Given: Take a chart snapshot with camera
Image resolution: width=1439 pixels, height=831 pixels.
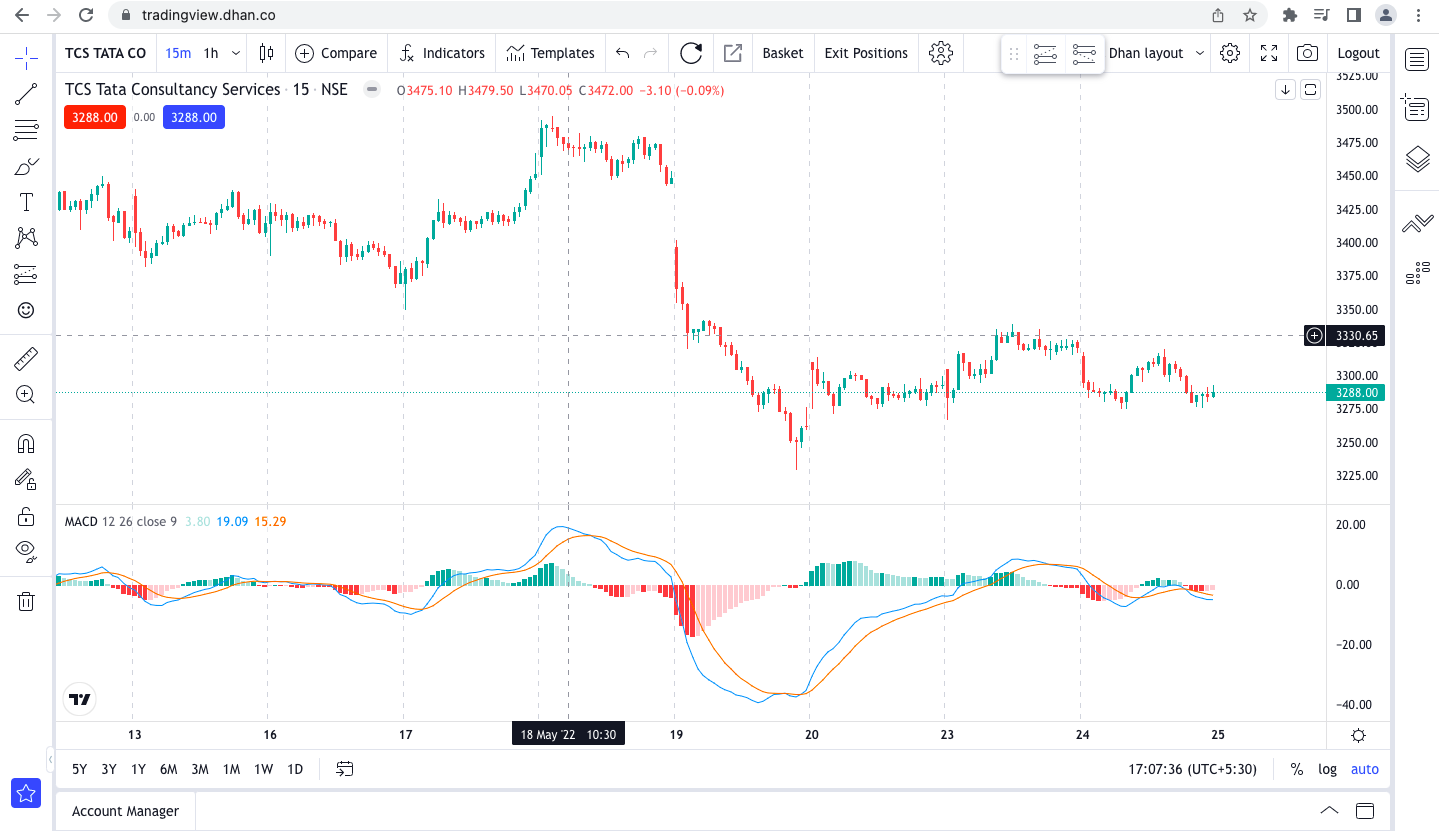Looking at the screenshot, I should pos(1307,53).
